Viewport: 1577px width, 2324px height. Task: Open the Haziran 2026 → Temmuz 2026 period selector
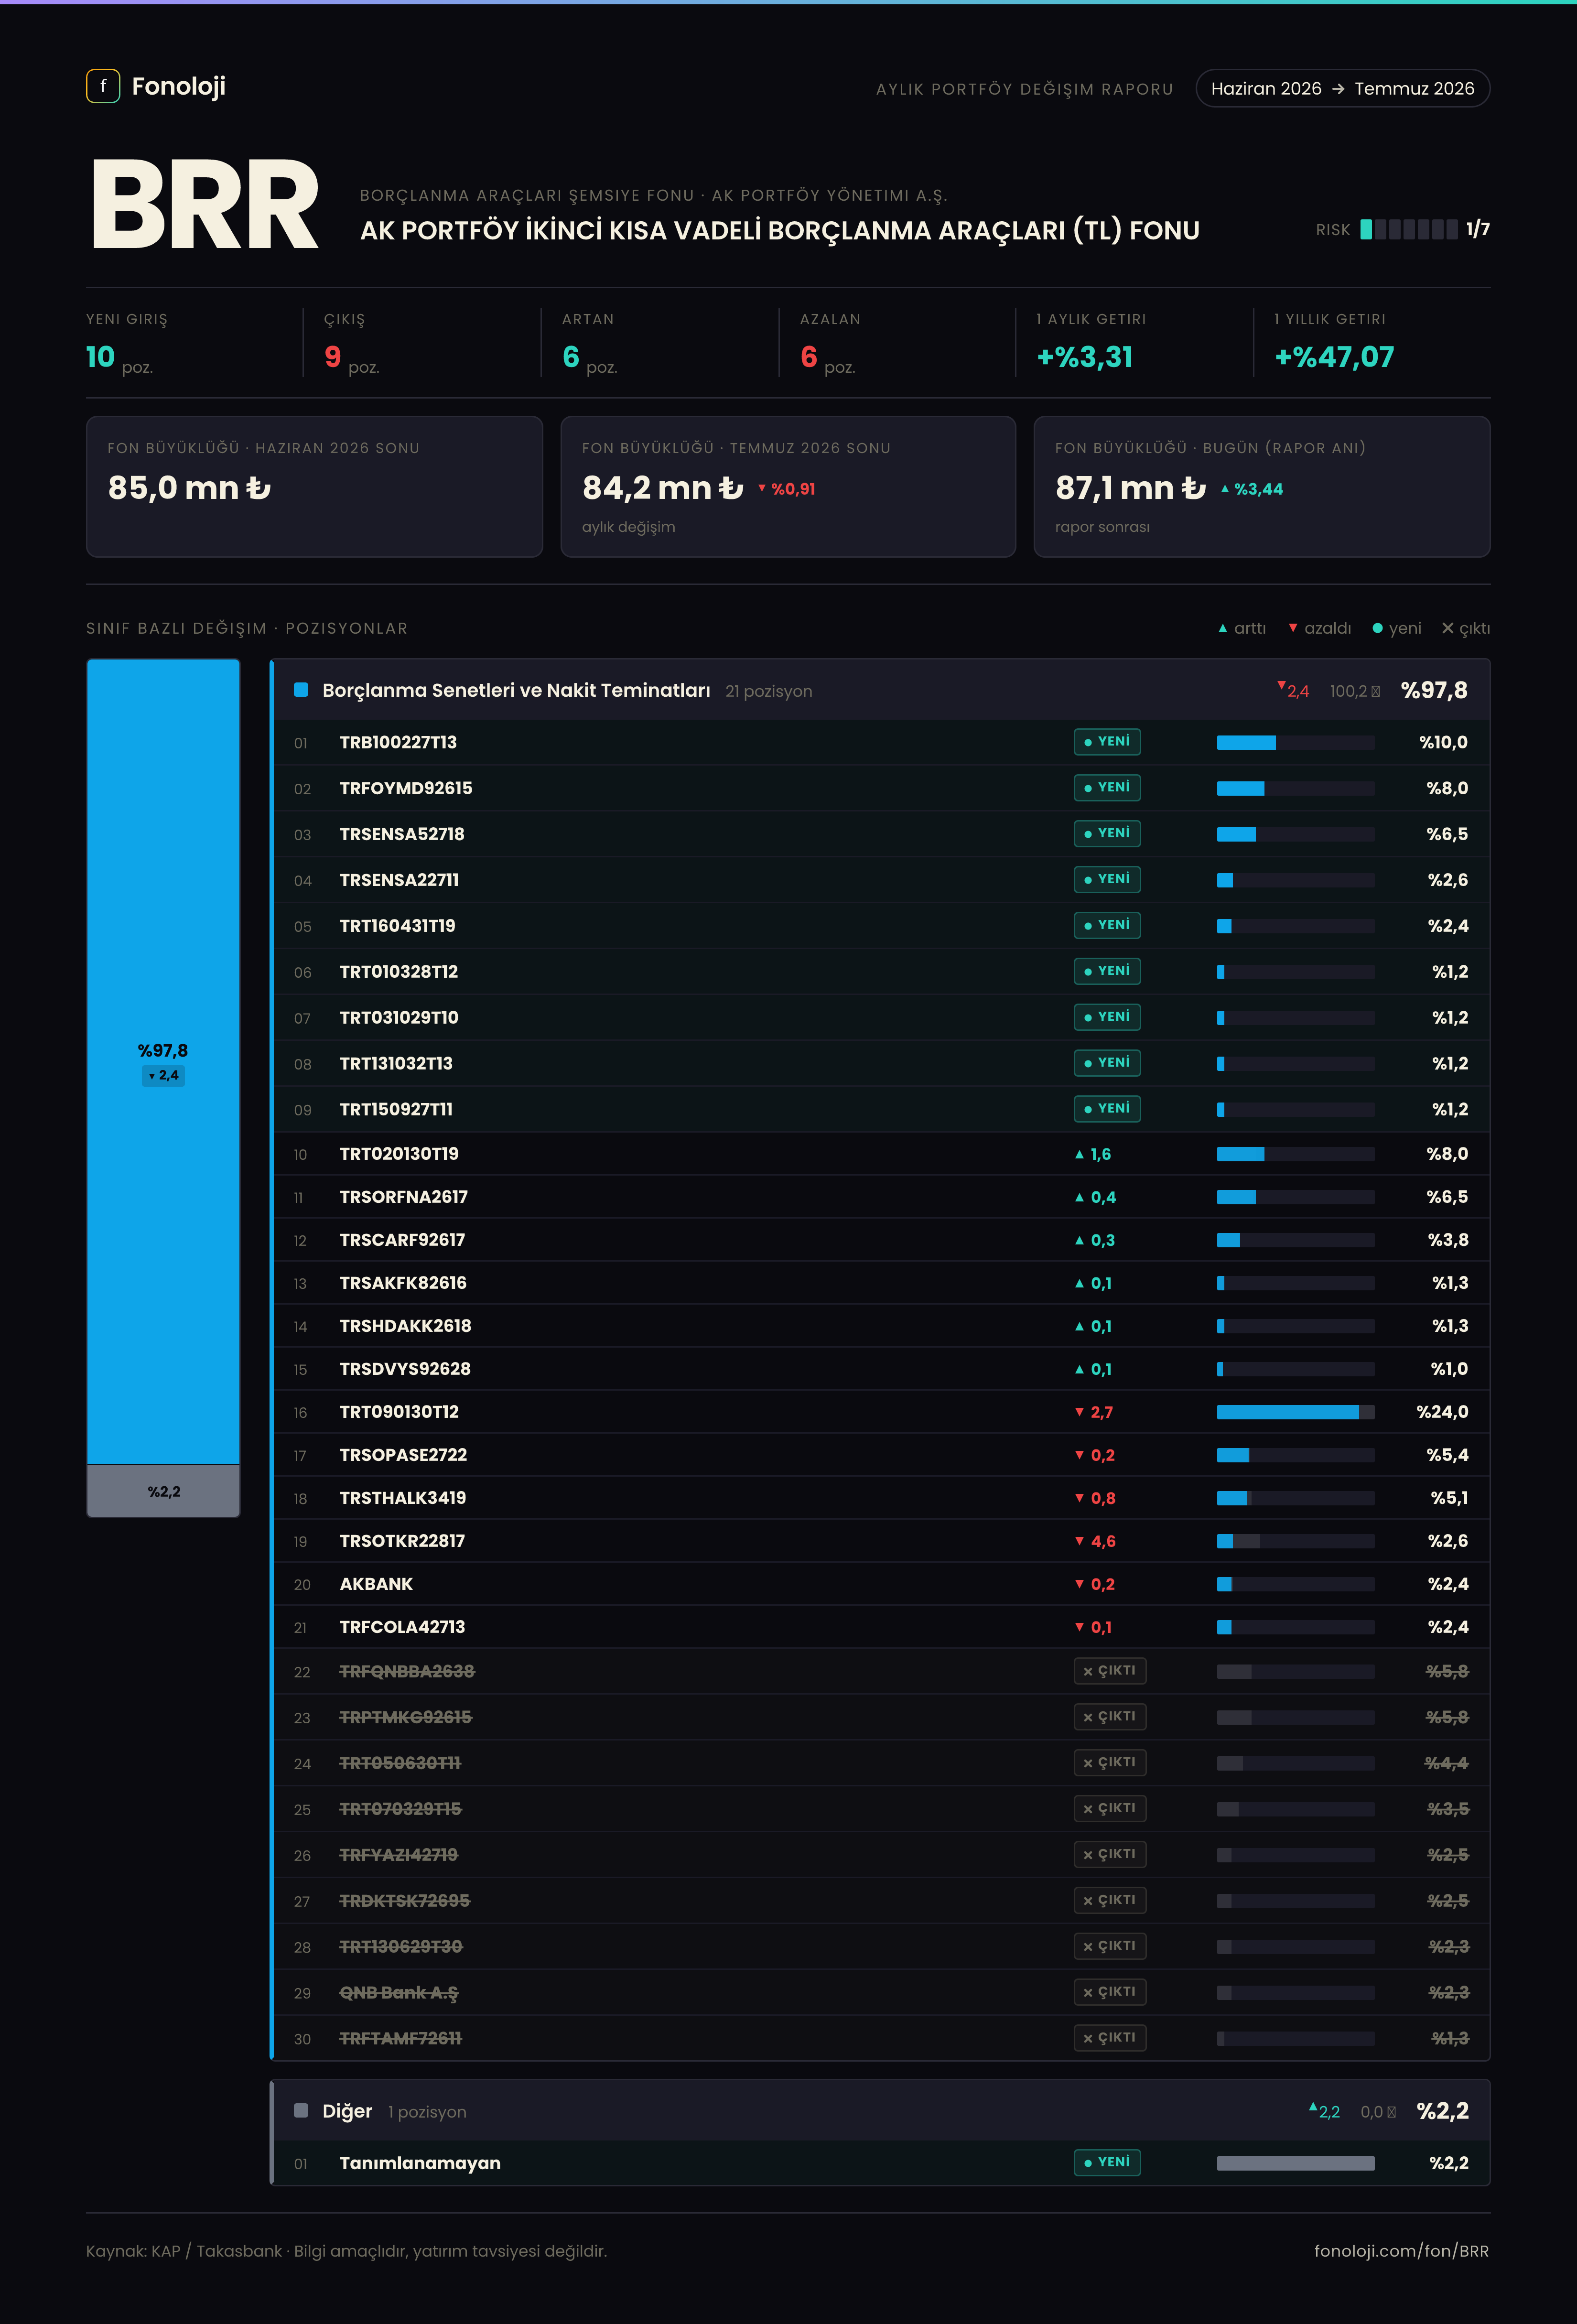coord(1342,88)
